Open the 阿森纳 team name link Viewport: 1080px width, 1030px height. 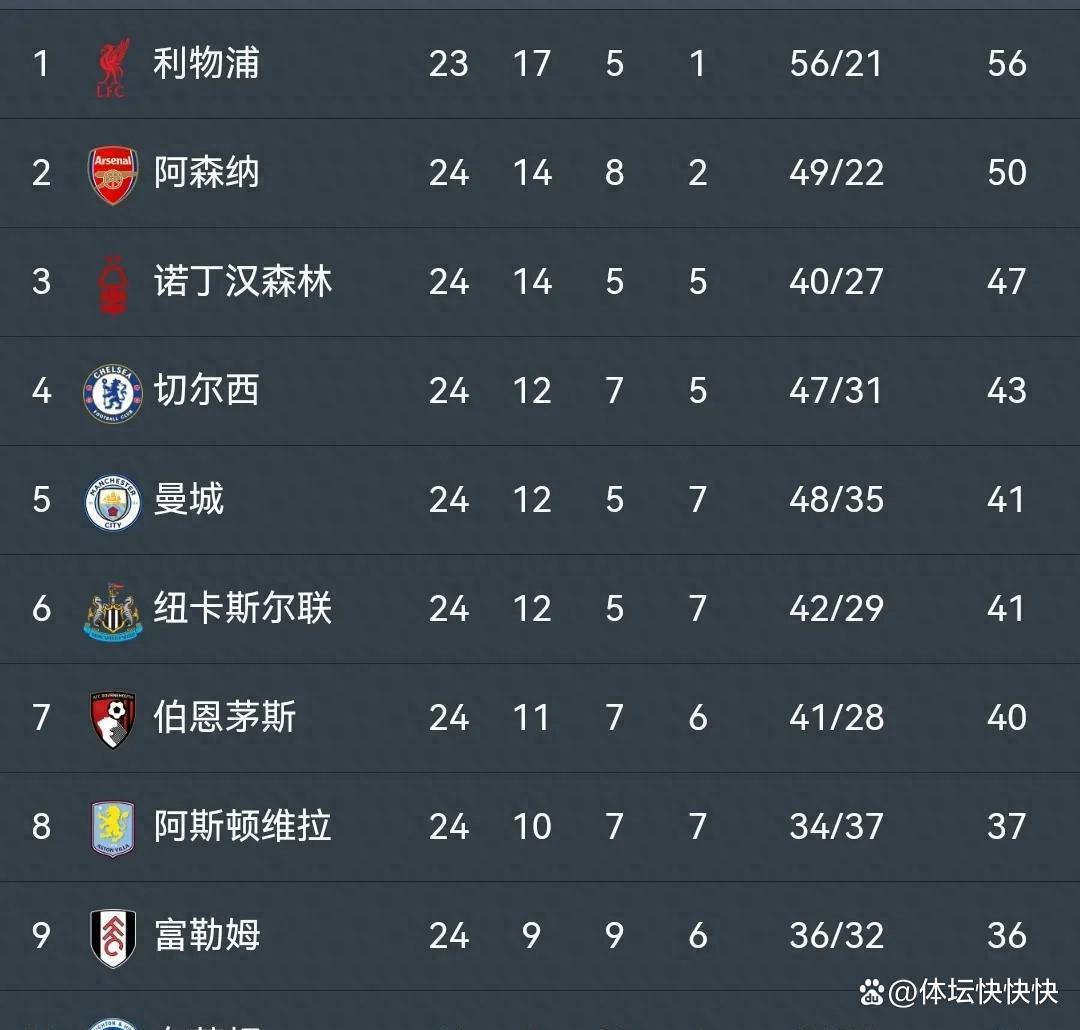206,173
